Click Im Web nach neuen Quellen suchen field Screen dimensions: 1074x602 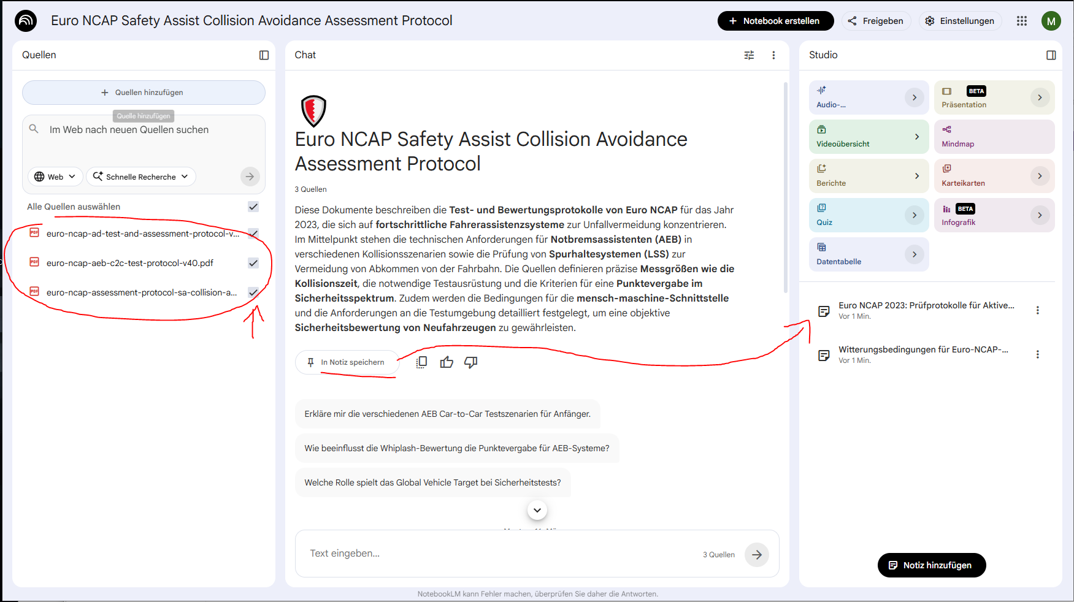pos(144,129)
